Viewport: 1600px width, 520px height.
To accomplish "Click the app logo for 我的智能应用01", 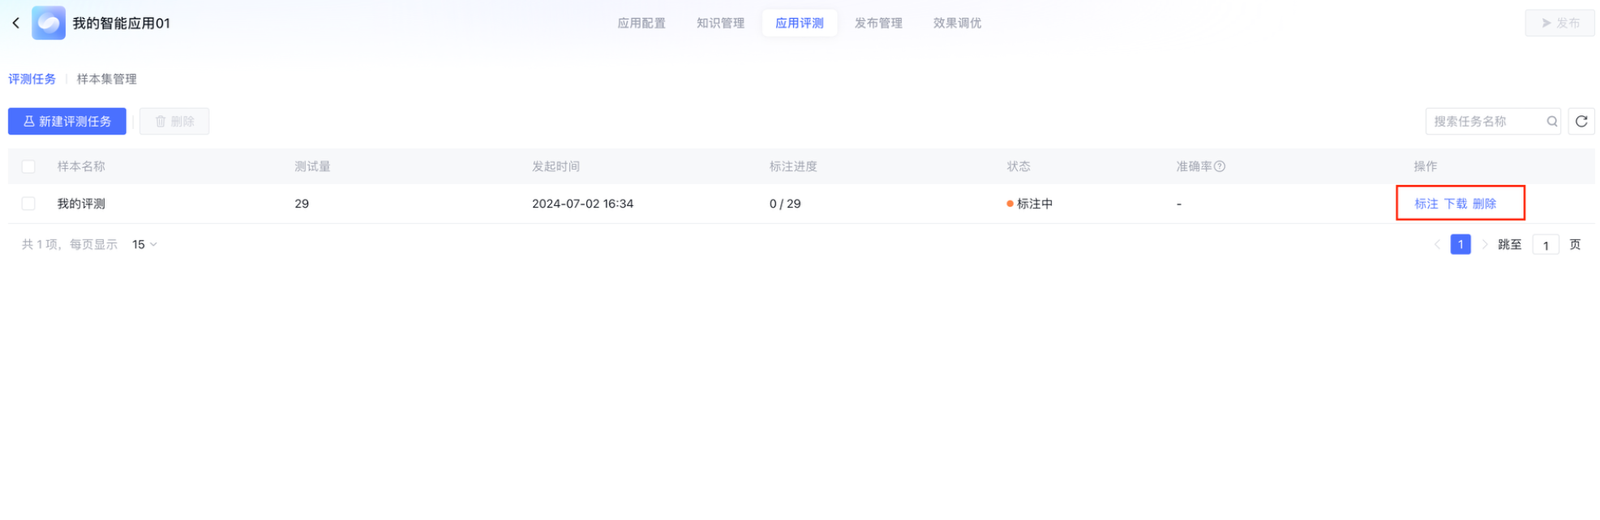I will (x=48, y=23).
